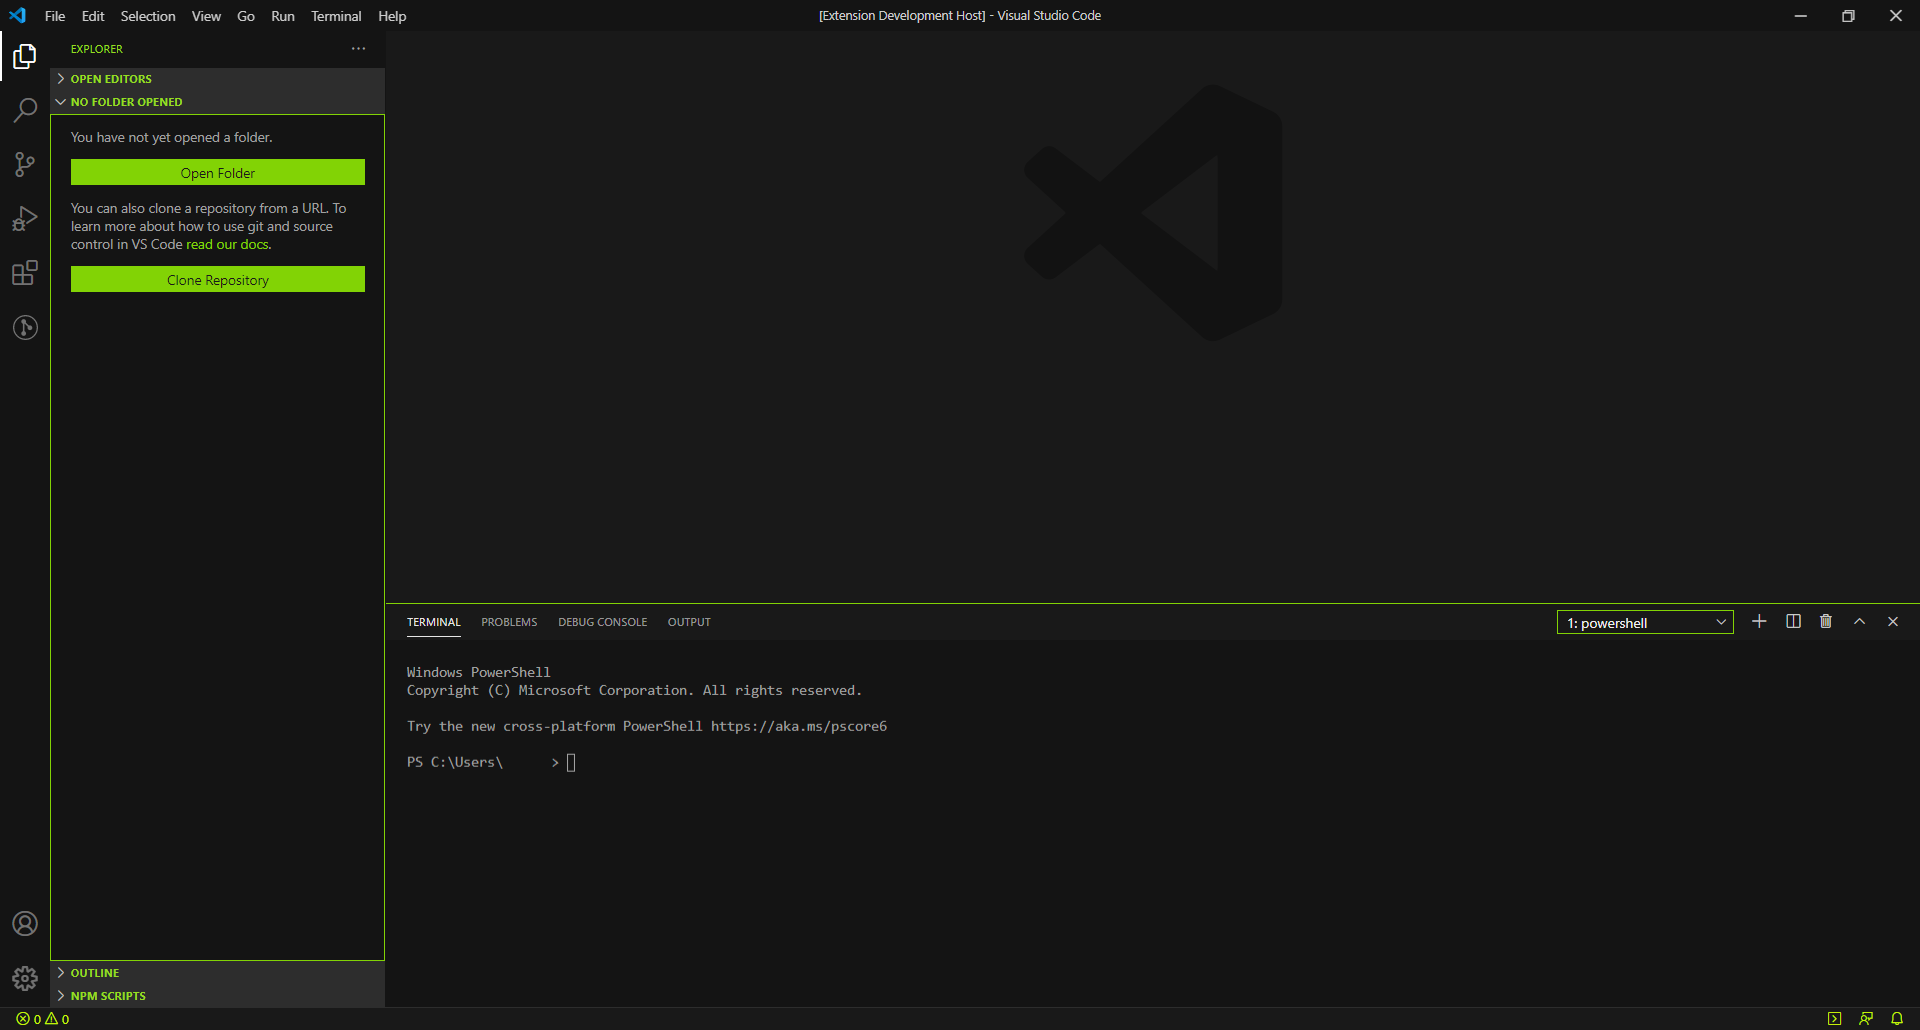
Task: Click the Clone Repository button
Action: pyautogui.click(x=218, y=279)
